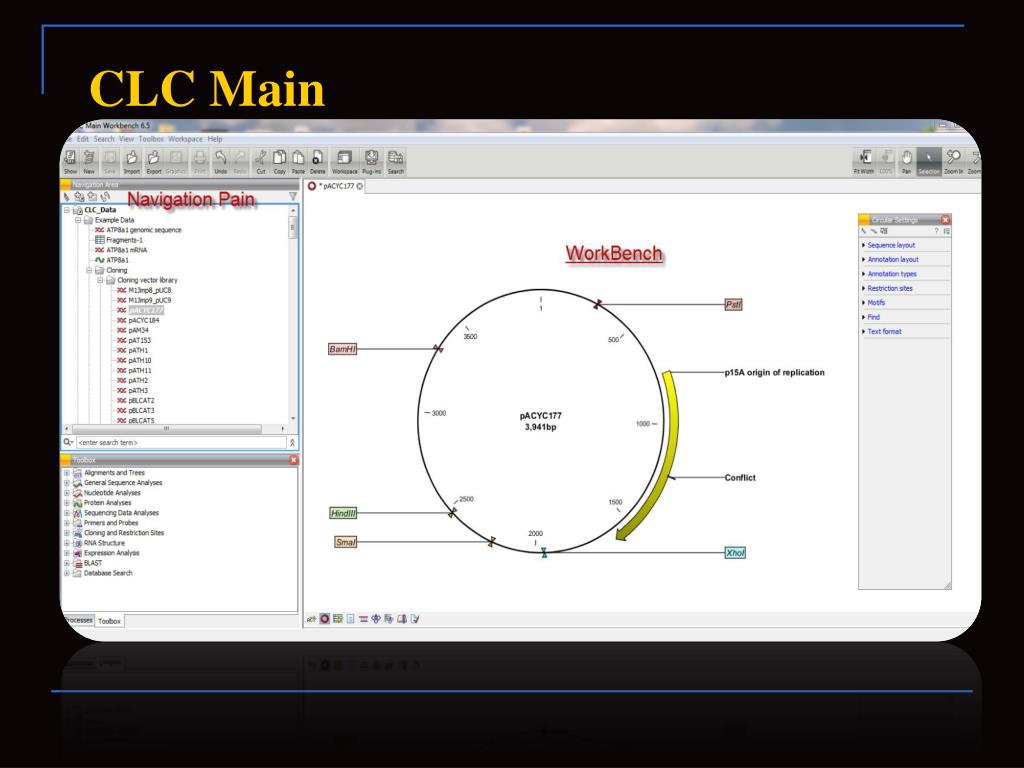
Task: Open the Edit menu
Action: [x=82, y=139]
